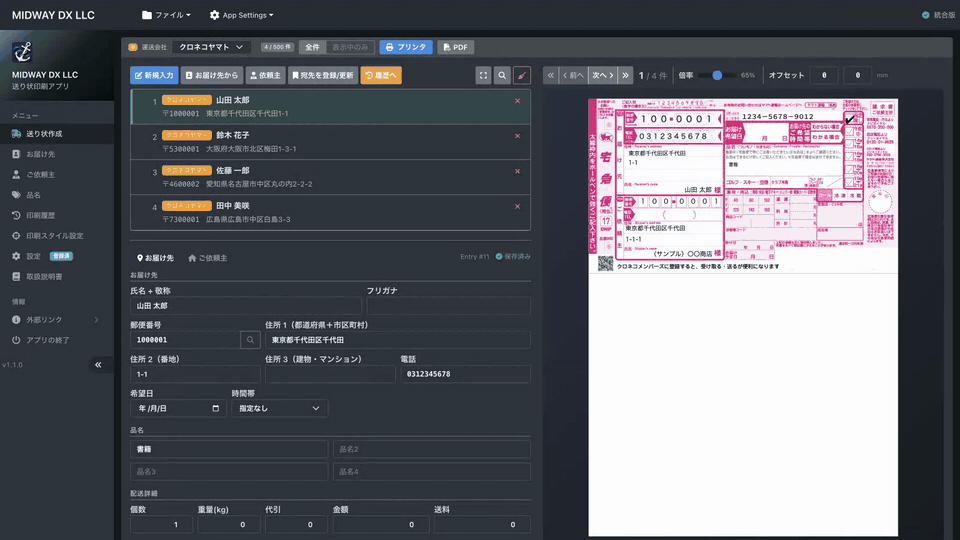Viewport: 960px width, 540px height.
Task: Select the 表示中のみ toggle
Action: coord(350,47)
